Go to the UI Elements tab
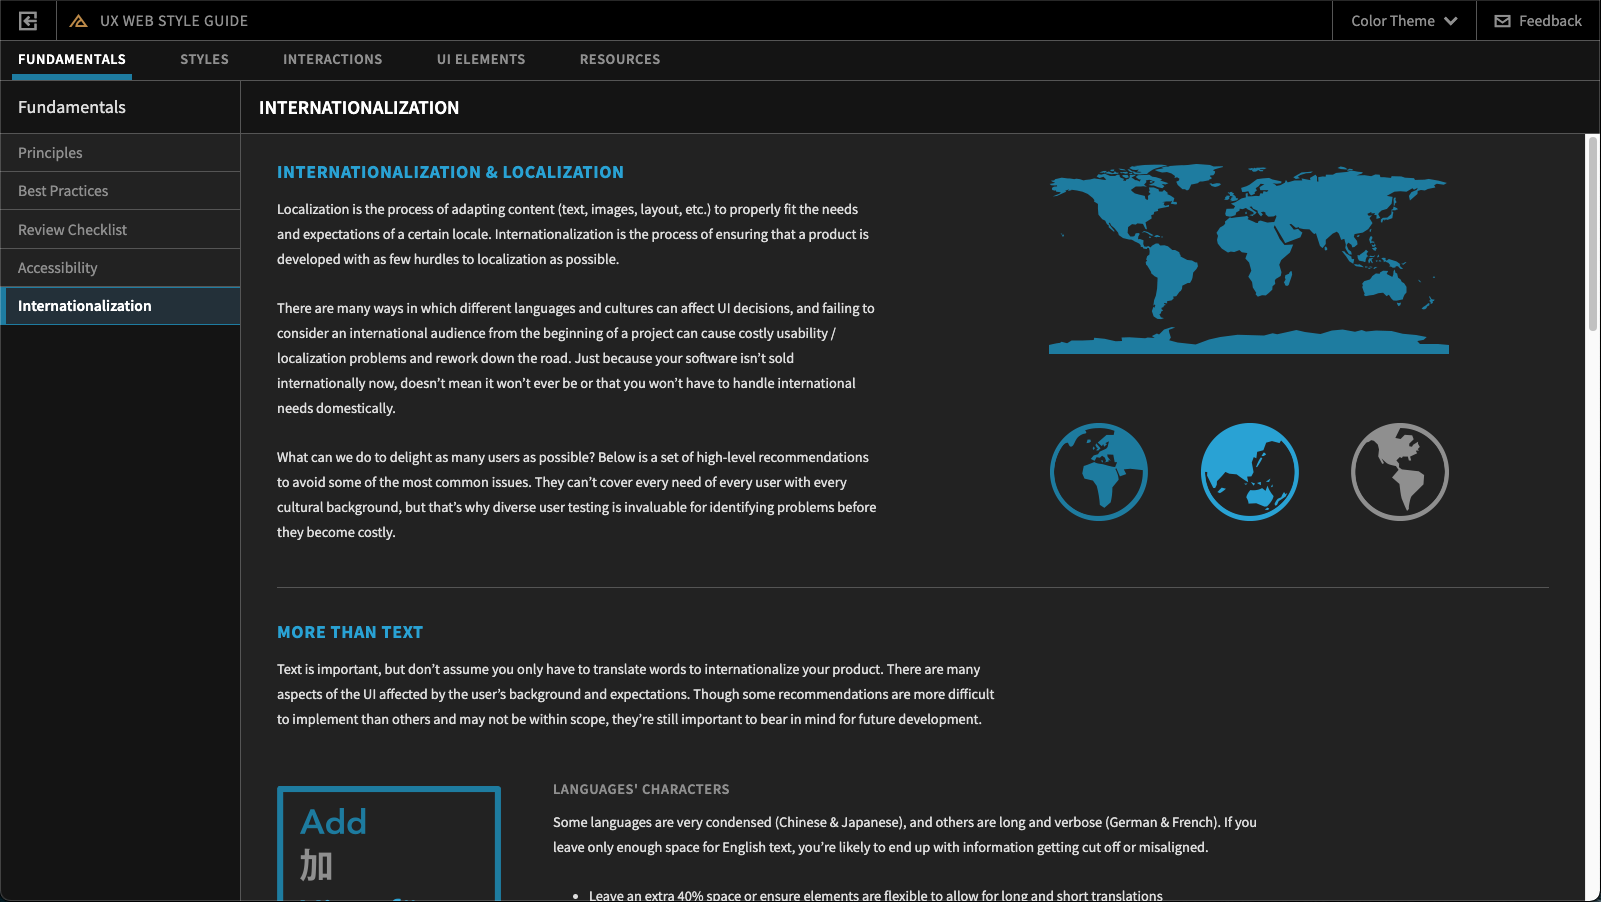 tap(481, 60)
